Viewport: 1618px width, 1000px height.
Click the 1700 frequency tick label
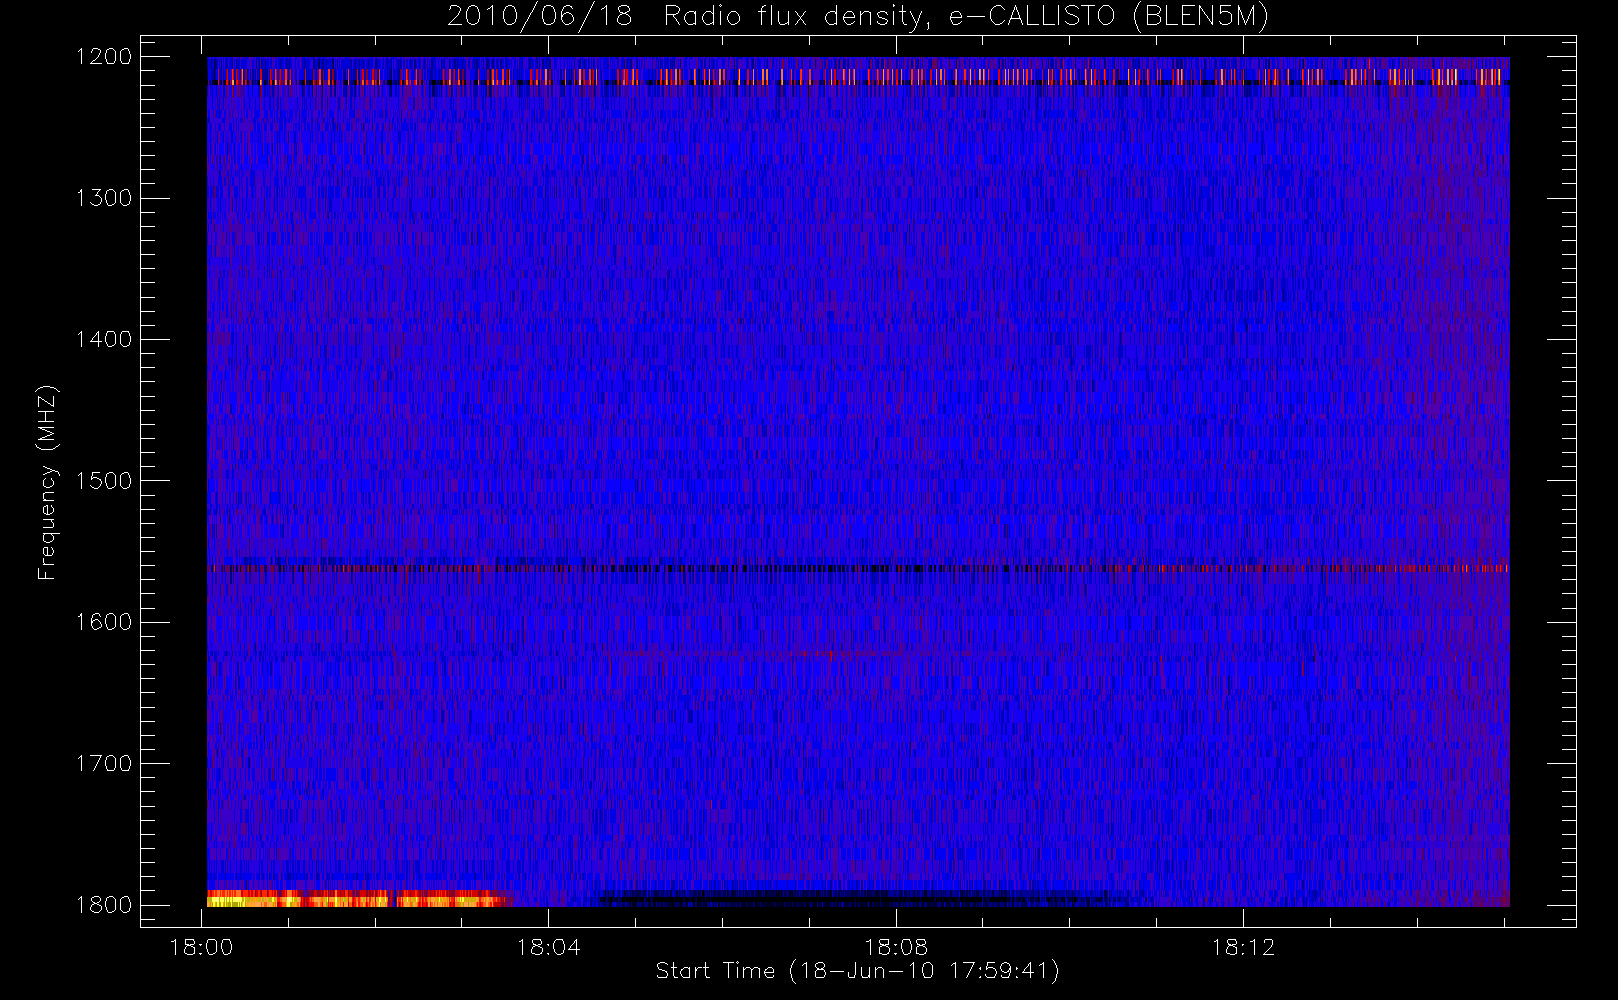pos(104,763)
